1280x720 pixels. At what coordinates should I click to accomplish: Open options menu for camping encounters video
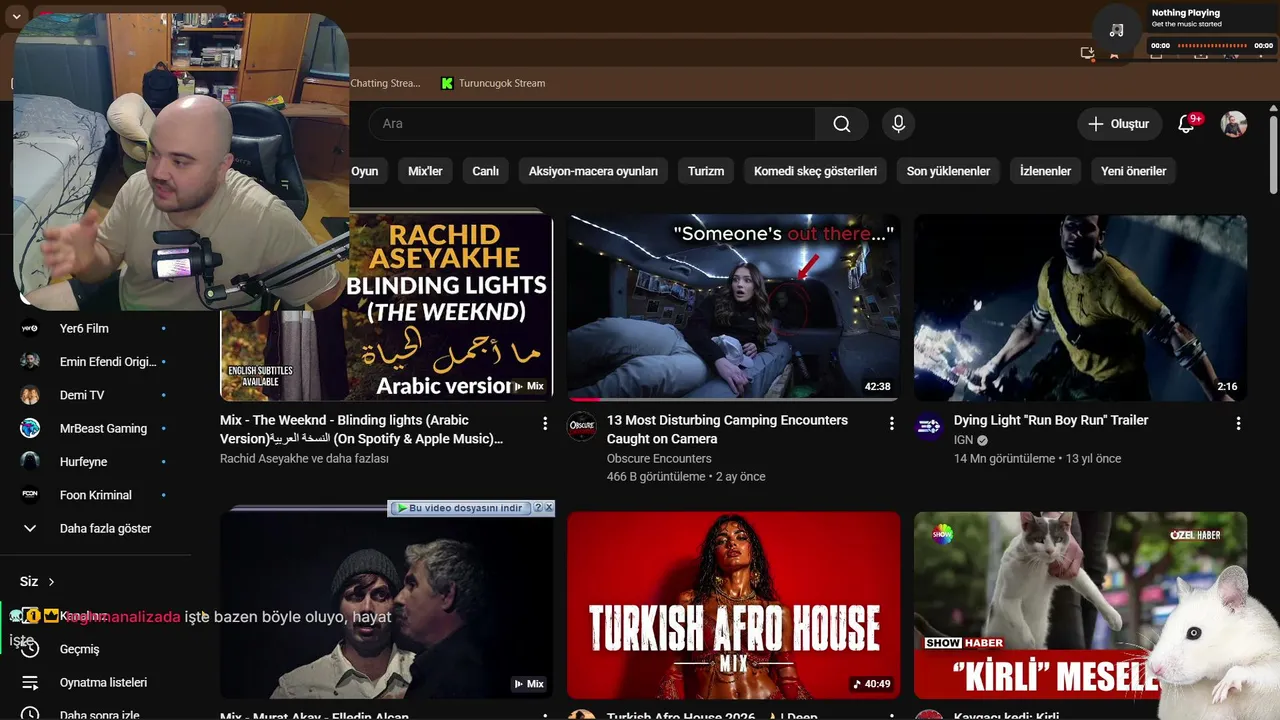[x=892, y=424]
